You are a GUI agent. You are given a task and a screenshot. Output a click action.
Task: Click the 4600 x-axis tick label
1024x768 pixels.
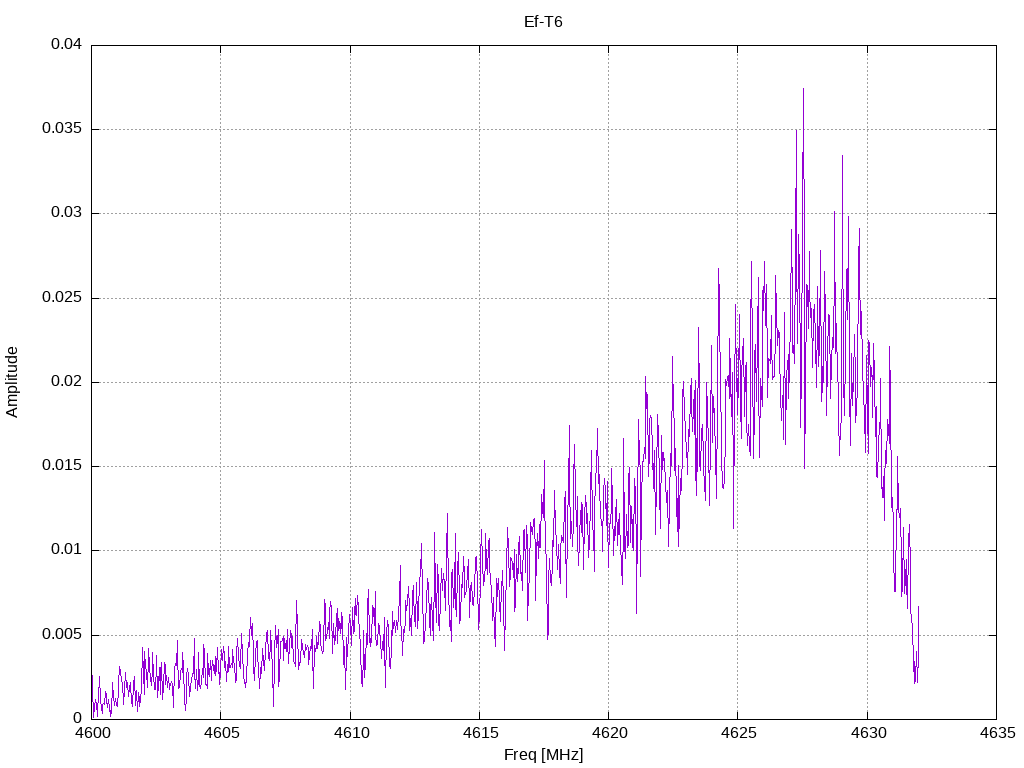[92, 733]
